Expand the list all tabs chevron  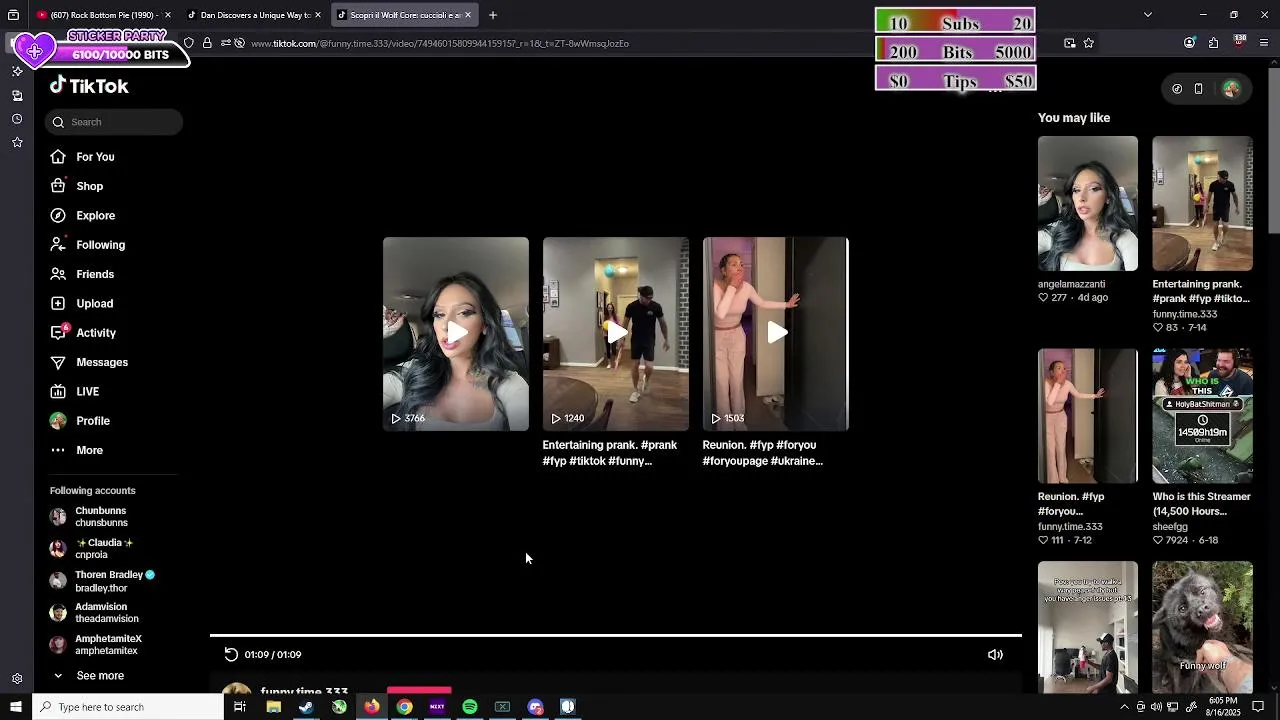pos(1147,15)
